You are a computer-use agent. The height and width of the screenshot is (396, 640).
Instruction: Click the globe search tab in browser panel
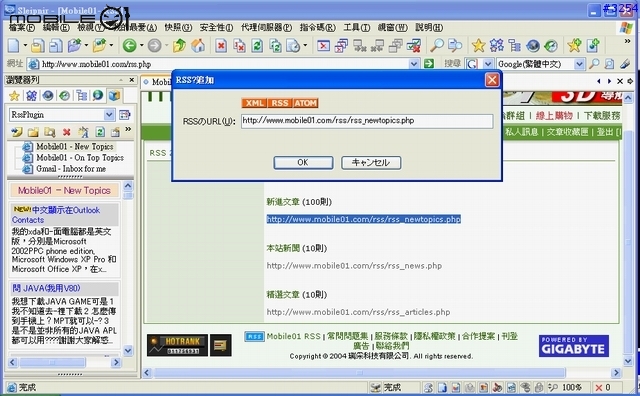98,96
